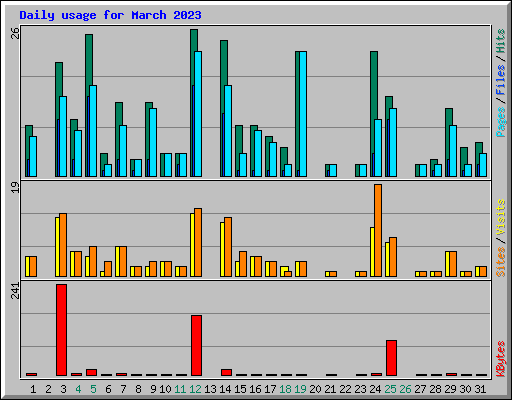Click day label '12' on the x-axis
This screenshot has width=512, height=400.
(195, 389)
